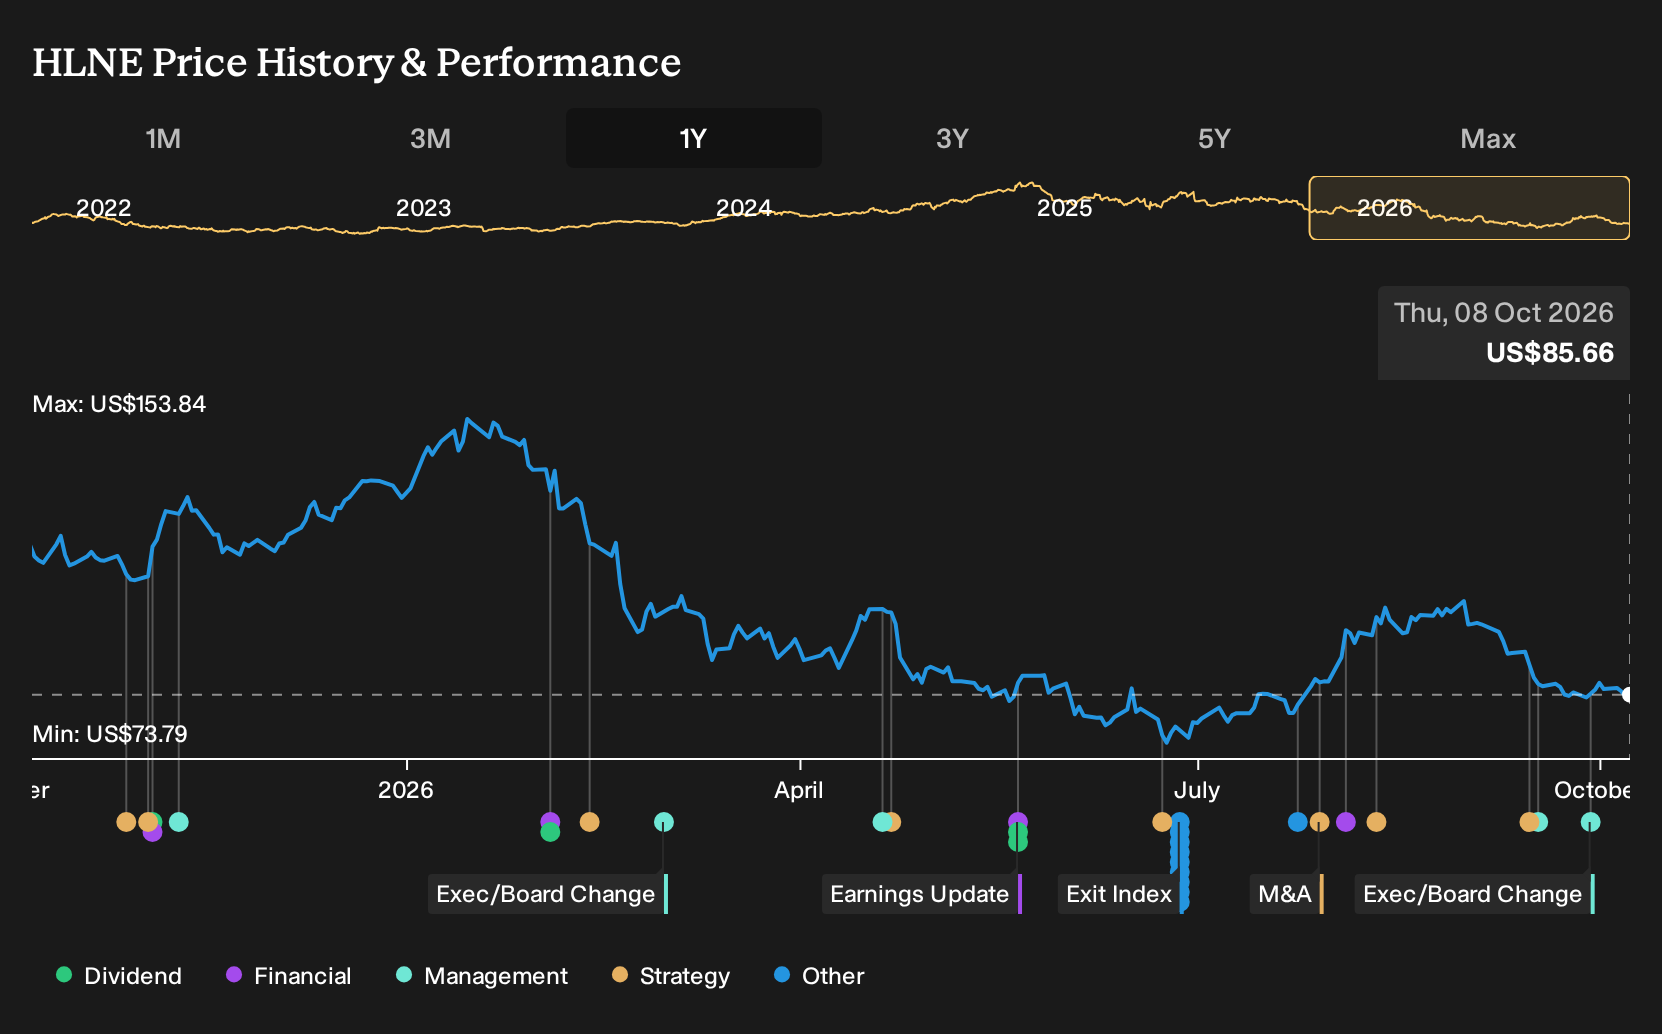Click the overview chart at the 2024 label
Image resolution: width=1662 pixels, height=1034 pixels.
(x=743, y=208)
